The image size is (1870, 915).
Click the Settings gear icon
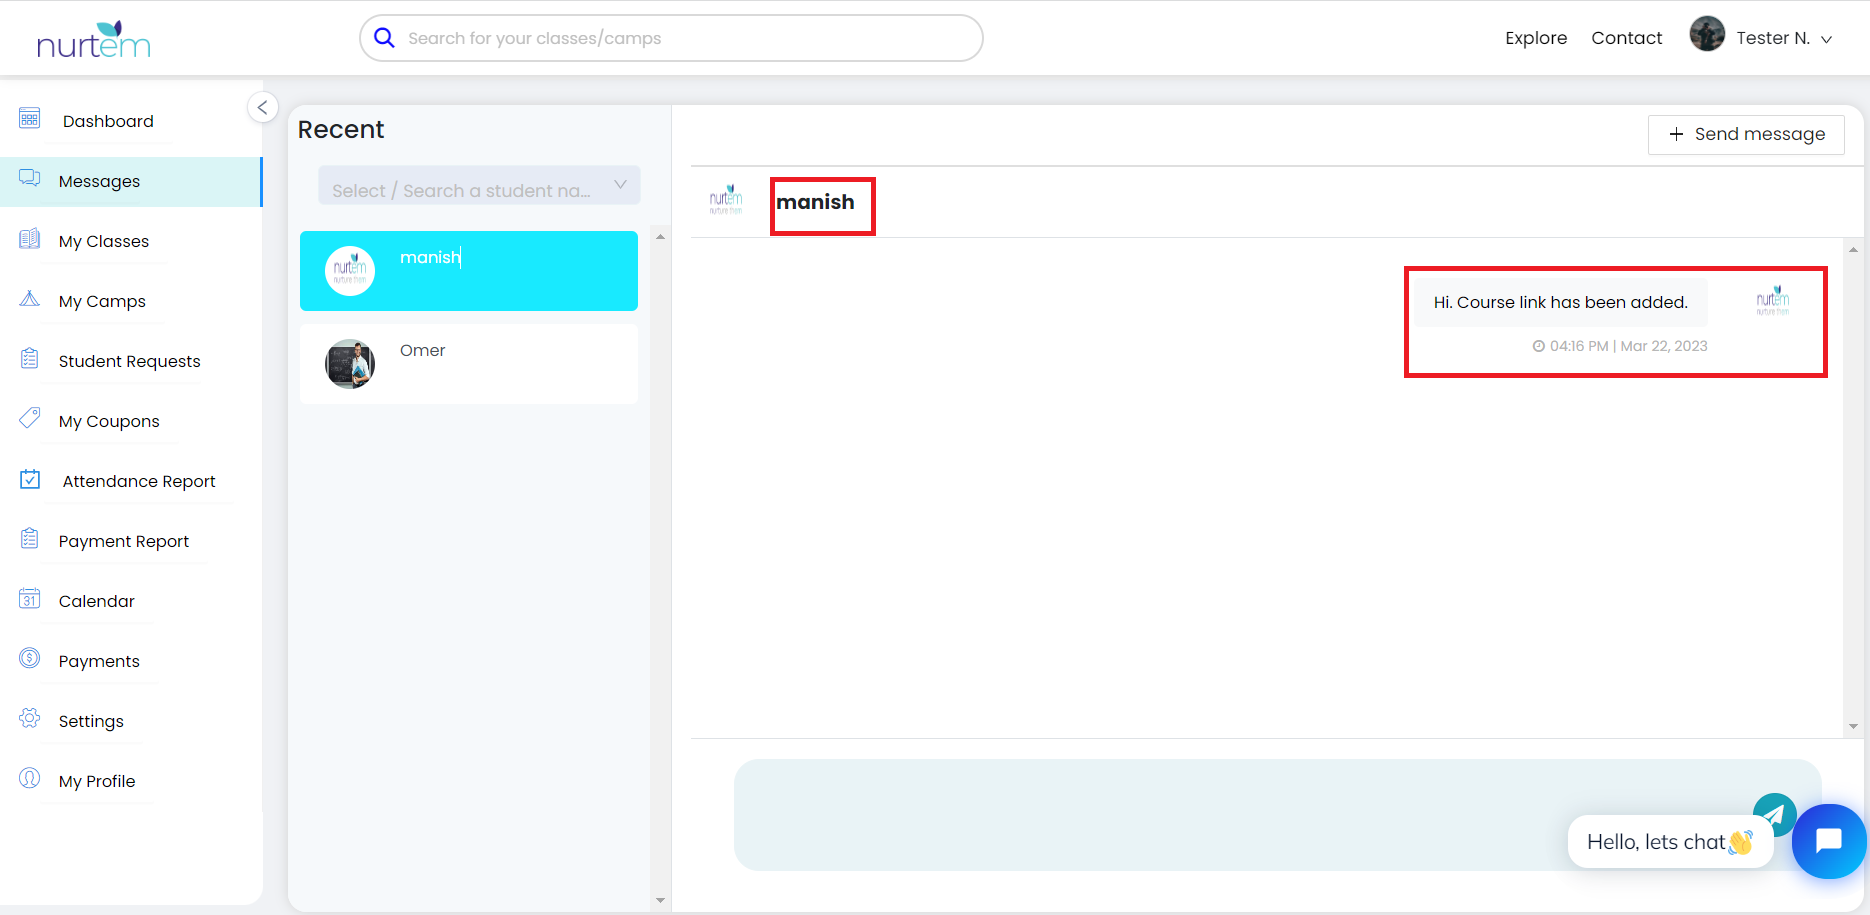pyautogui.click(x=30, y=719)
